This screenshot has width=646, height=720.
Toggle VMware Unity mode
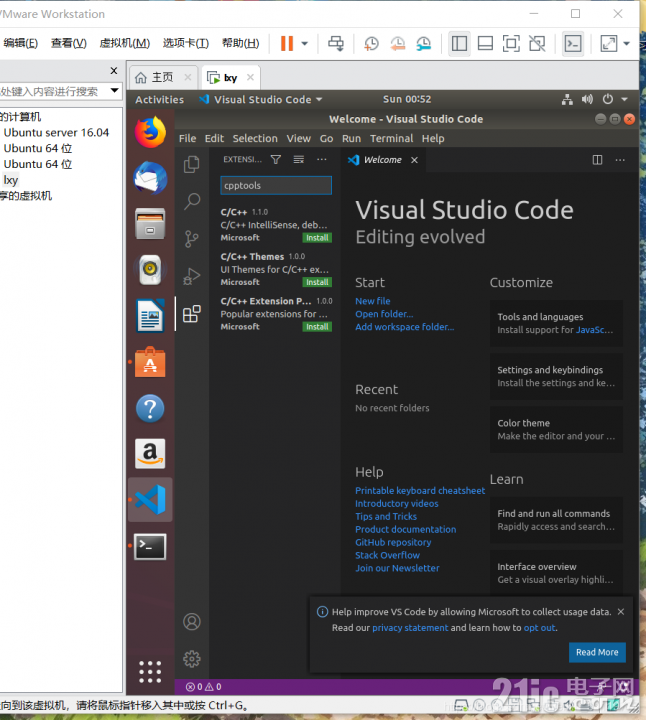pos(537,44)
